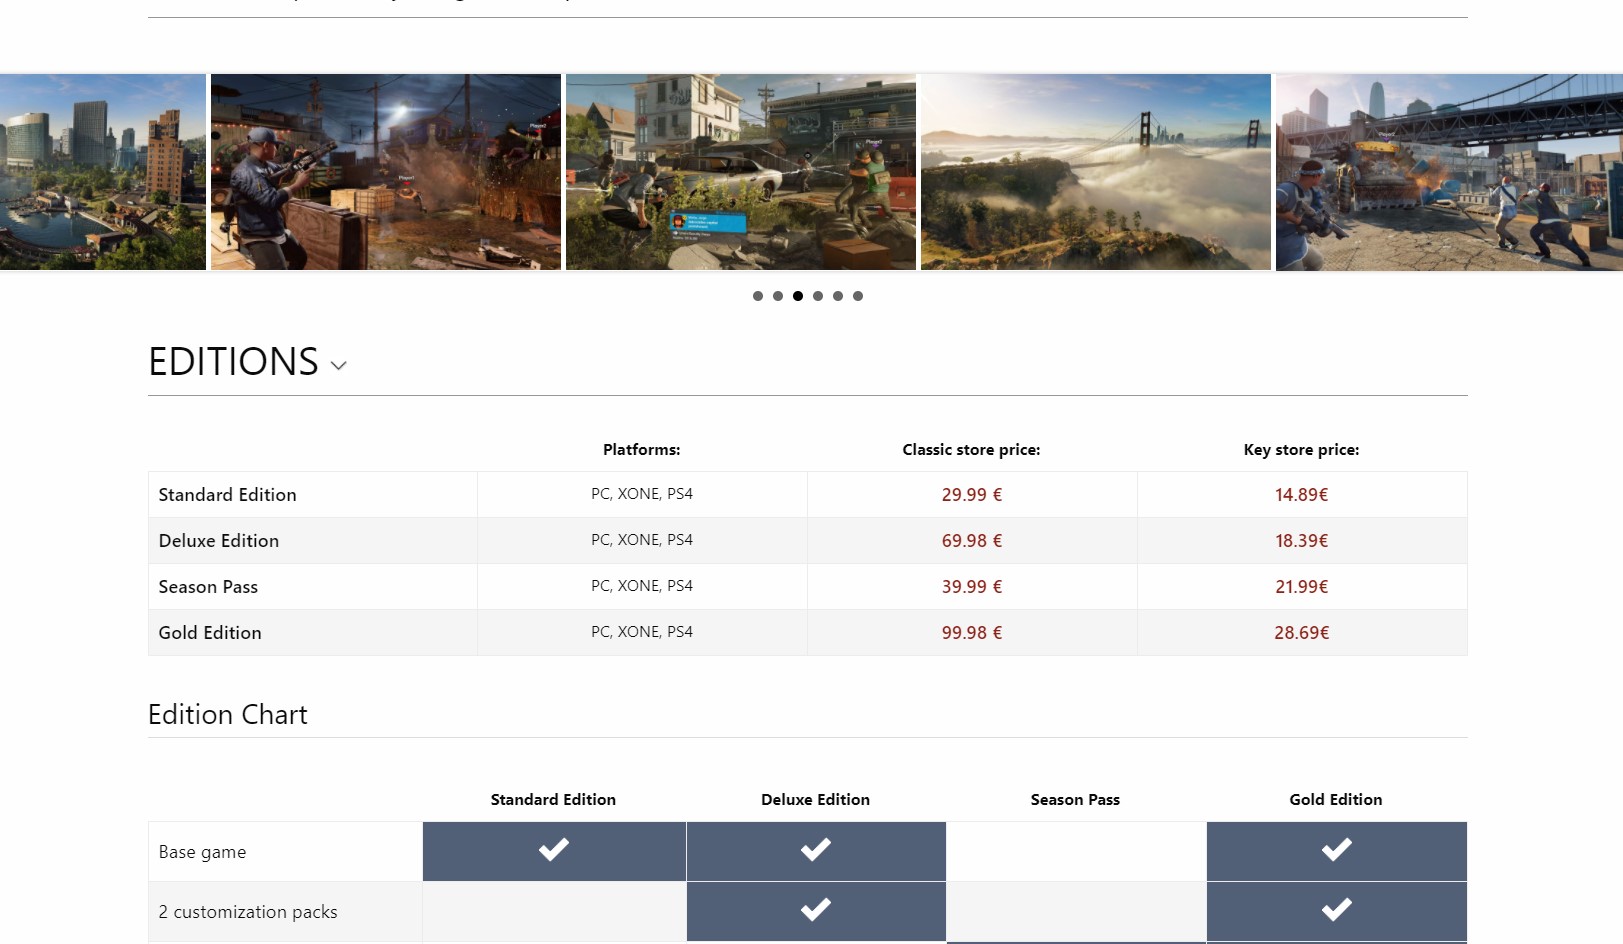The image size is (1623, 944).
Task: Open the 14.89€ key store price
Action: 1302,495
